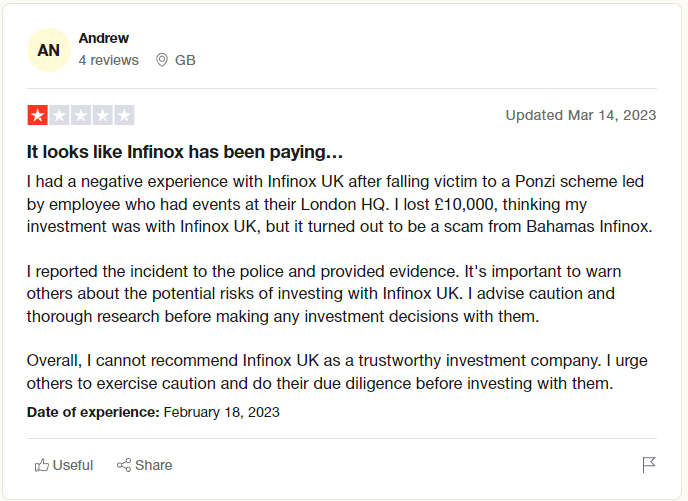Open the Updated Mar 14, 2023 date
The image size is (688, 501).
point(581,115)
